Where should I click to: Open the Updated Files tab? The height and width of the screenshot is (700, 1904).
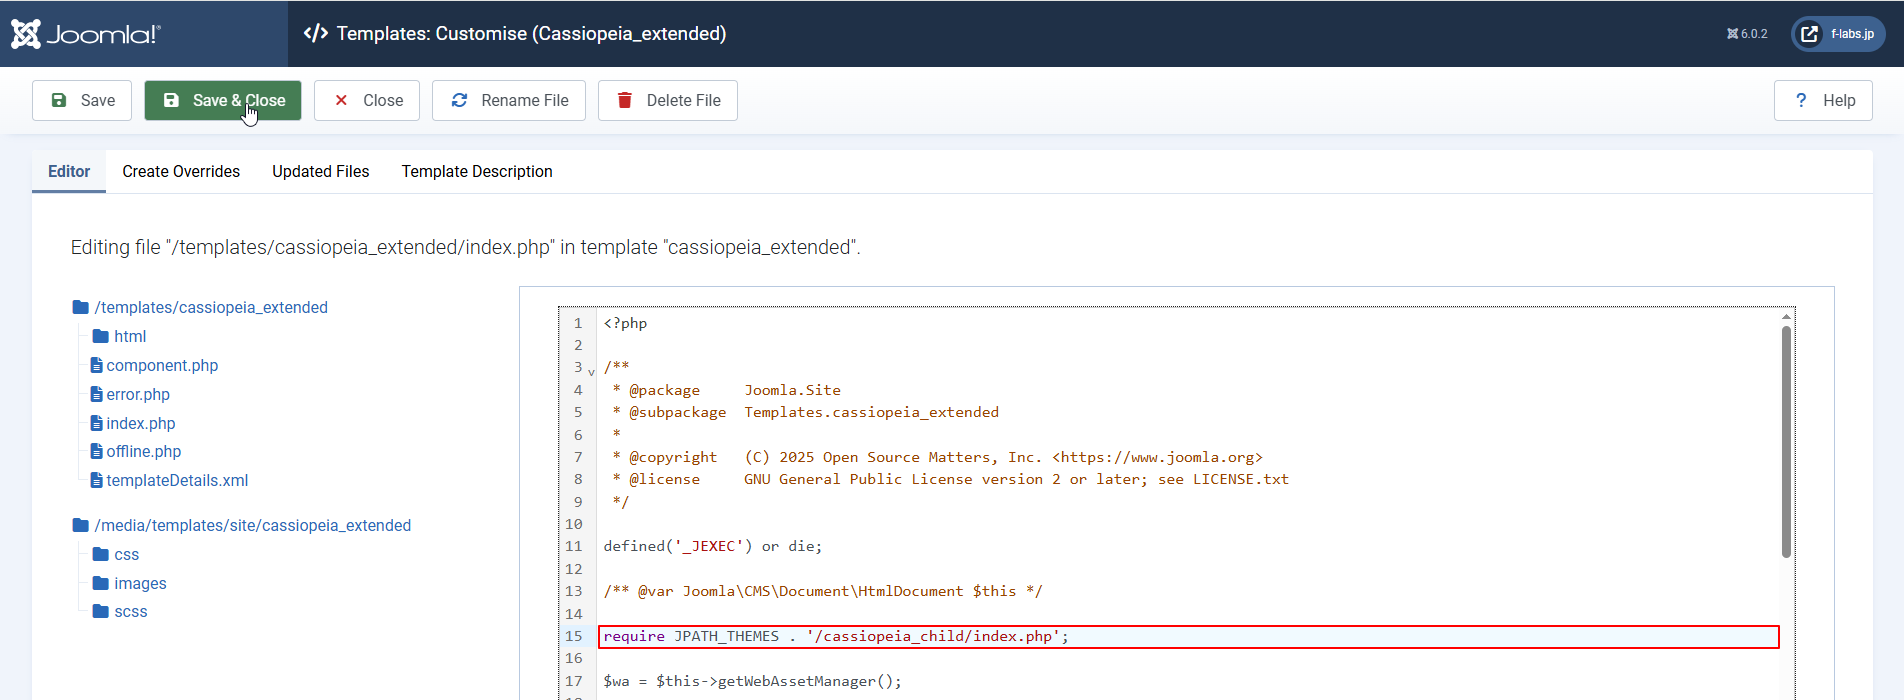(x=321, y=171)
